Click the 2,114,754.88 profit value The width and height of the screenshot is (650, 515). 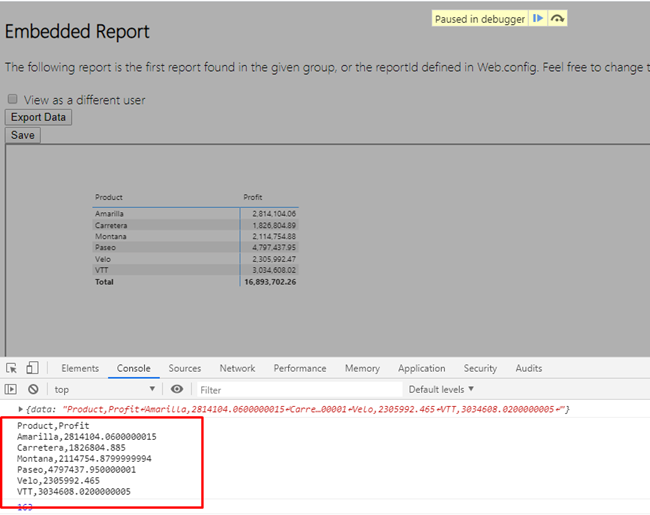tap(274, 236)
